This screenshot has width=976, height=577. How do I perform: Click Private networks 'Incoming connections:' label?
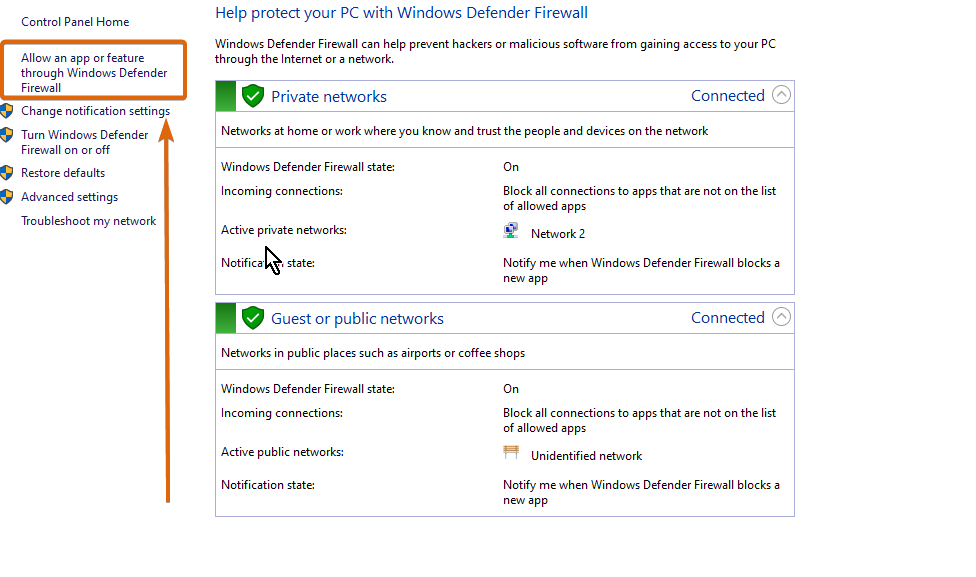point(282,191)
